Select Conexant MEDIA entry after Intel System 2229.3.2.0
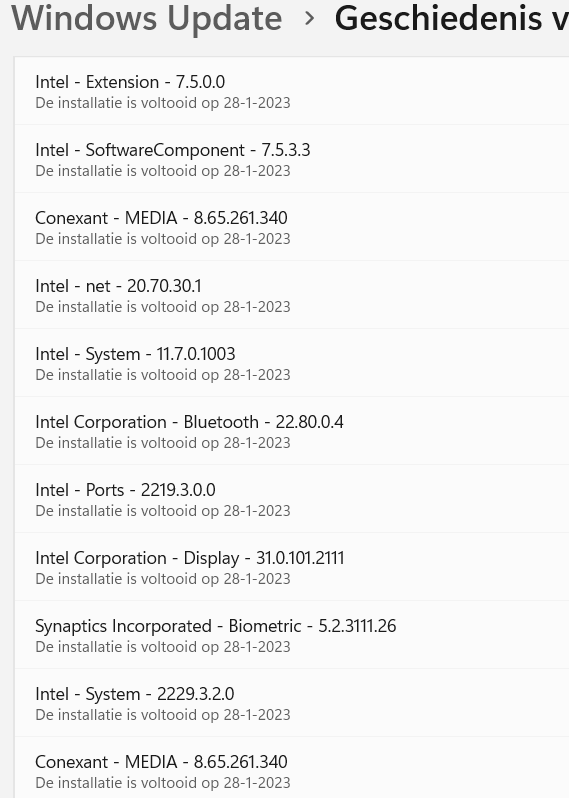This screenshot has width=569, height=798. coord(292,768)
